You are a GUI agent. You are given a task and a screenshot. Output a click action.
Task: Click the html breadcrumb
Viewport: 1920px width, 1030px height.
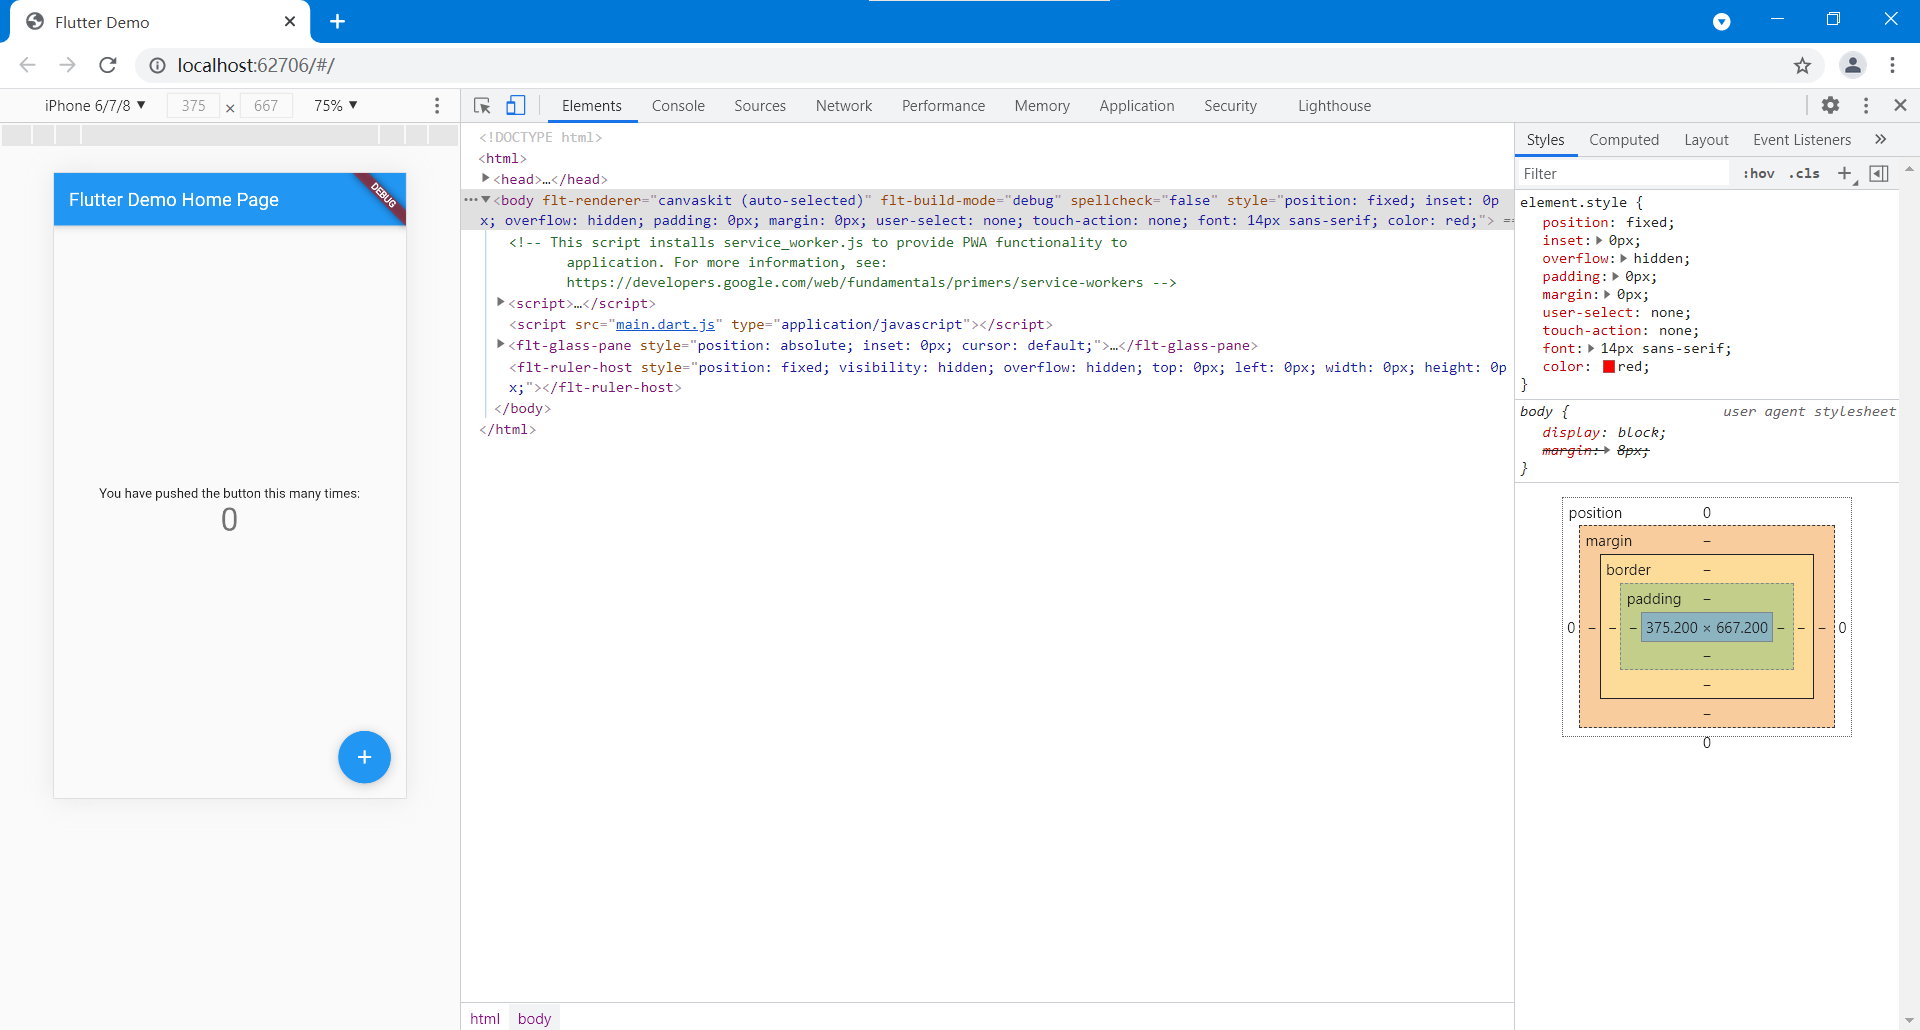(x=485, y=1018)
